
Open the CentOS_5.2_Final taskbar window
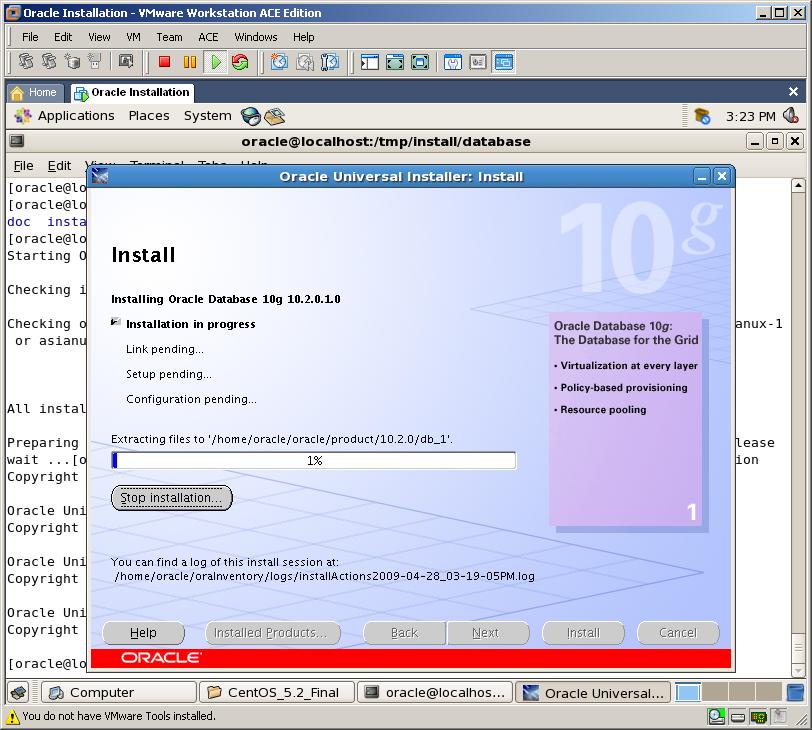(277, 692)
